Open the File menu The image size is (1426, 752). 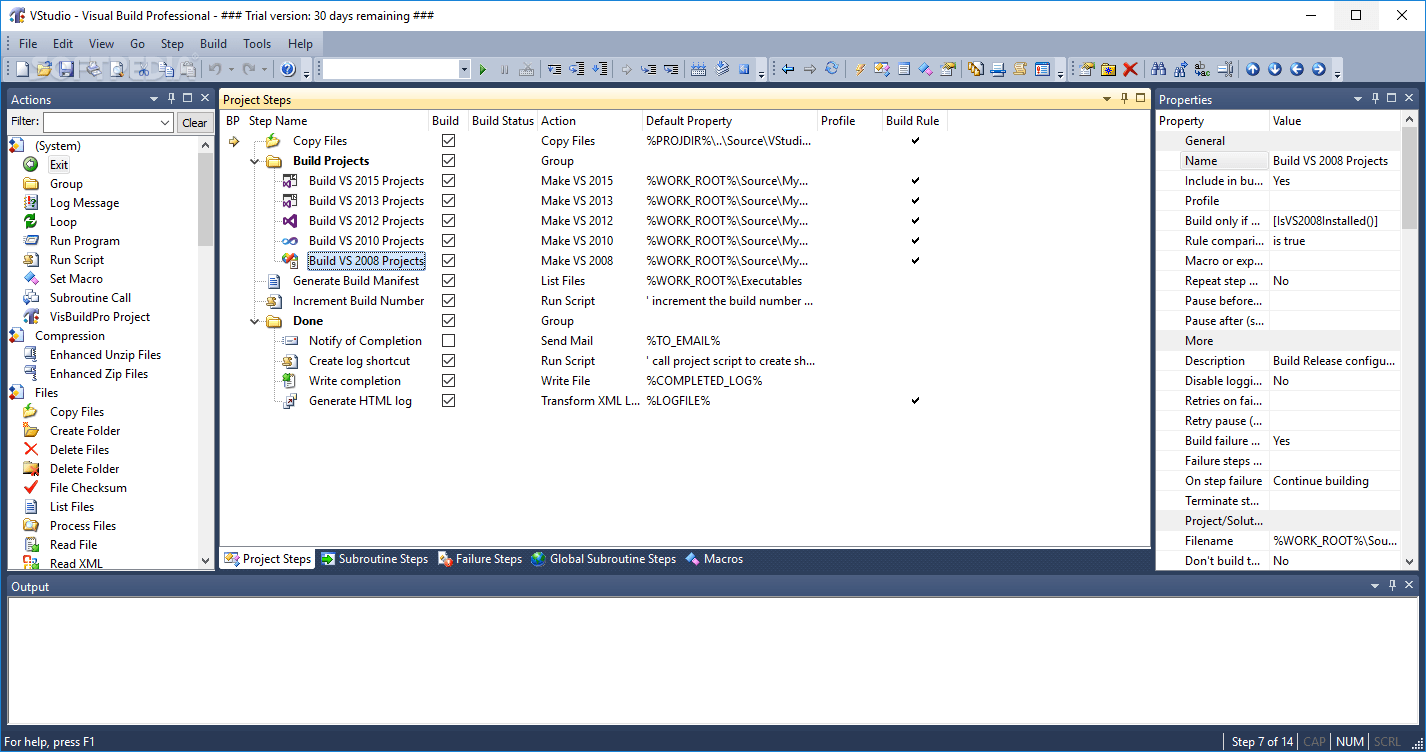[x=28, y=44]
